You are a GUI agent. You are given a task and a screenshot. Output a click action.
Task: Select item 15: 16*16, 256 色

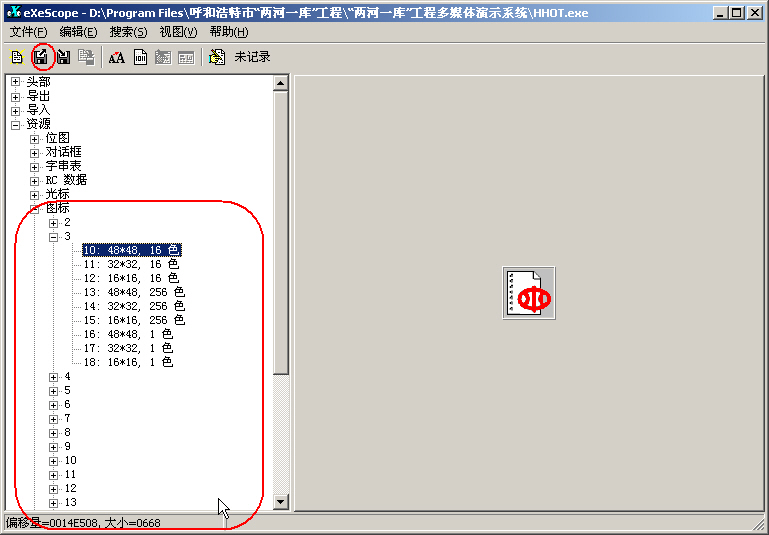click(134, 320)
